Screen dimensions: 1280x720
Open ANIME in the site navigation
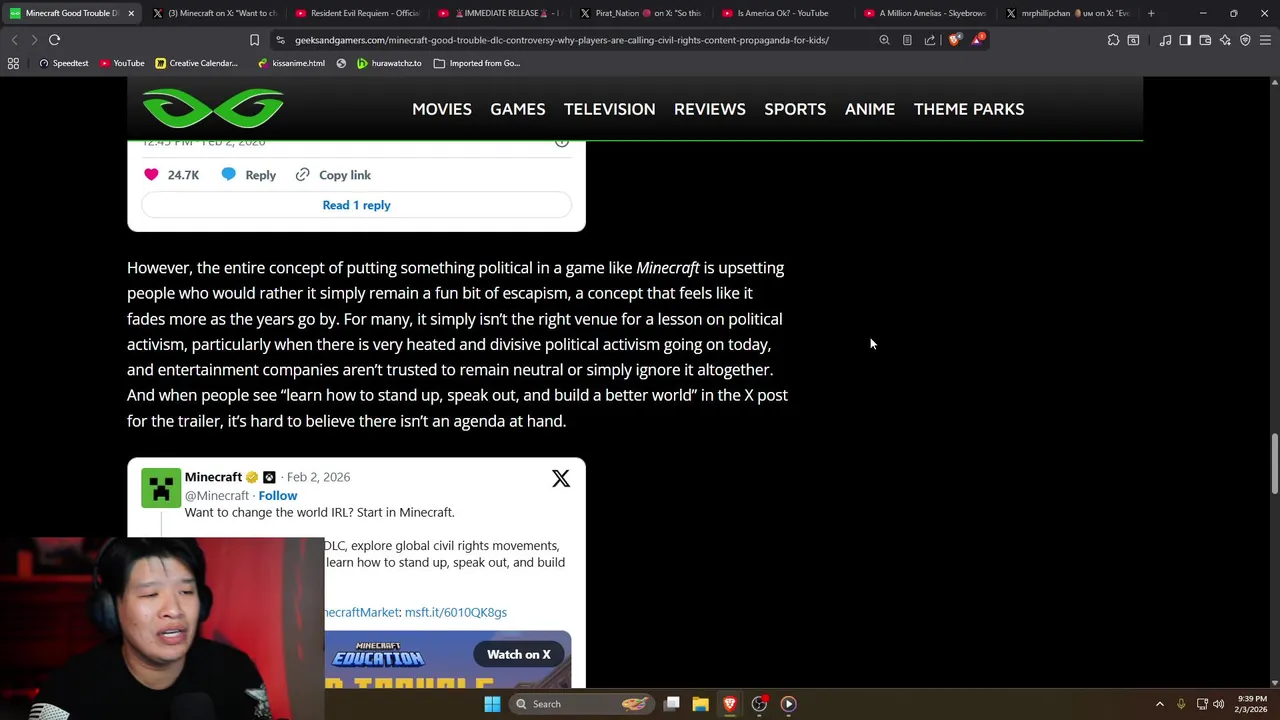coord(870,109)
